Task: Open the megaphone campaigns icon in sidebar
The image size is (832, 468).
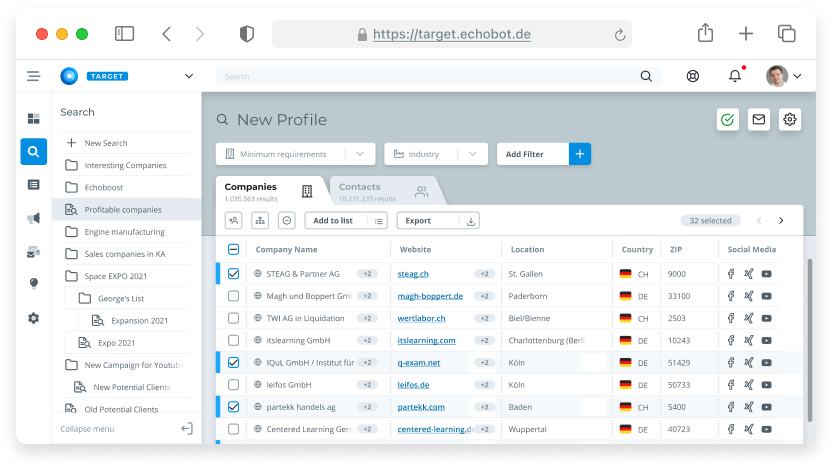Action: pyautogui.click(x=33, y=218)
